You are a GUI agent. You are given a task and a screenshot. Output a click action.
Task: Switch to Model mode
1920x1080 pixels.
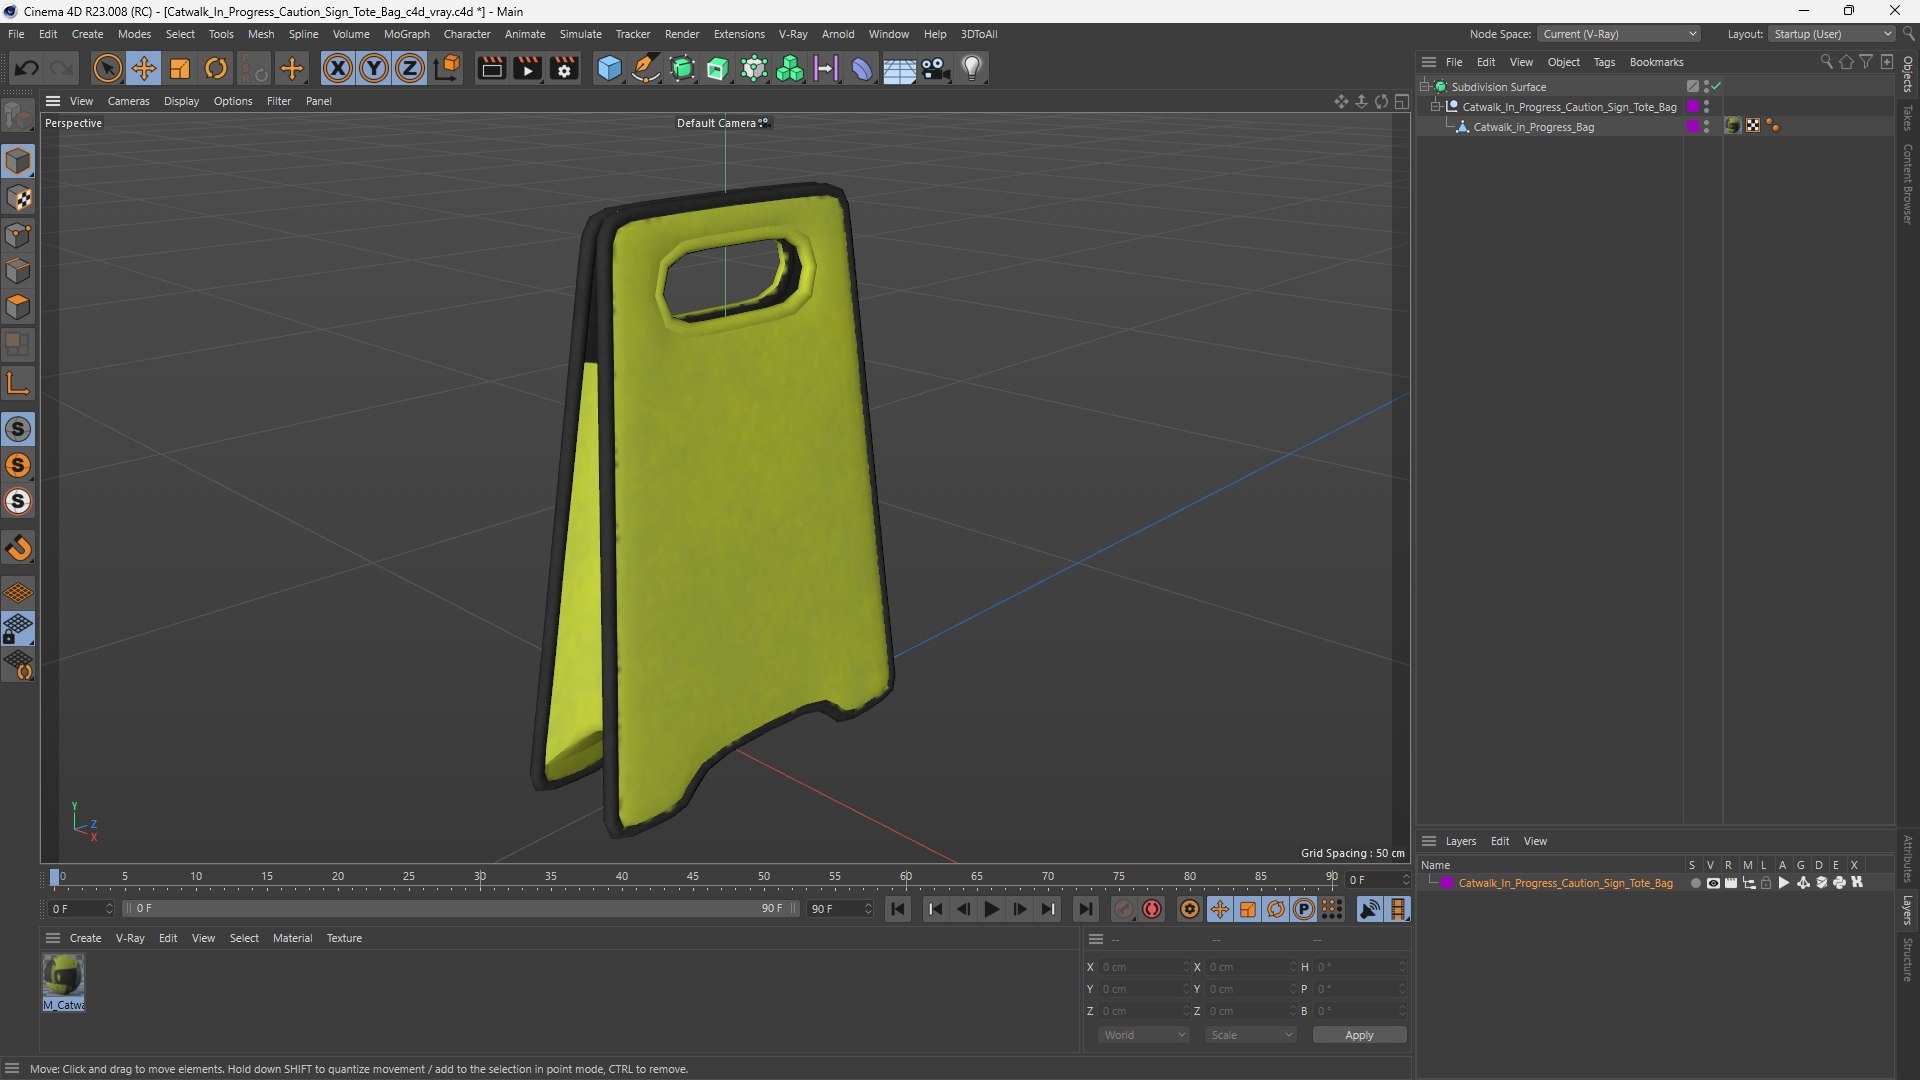click(18, 161)
